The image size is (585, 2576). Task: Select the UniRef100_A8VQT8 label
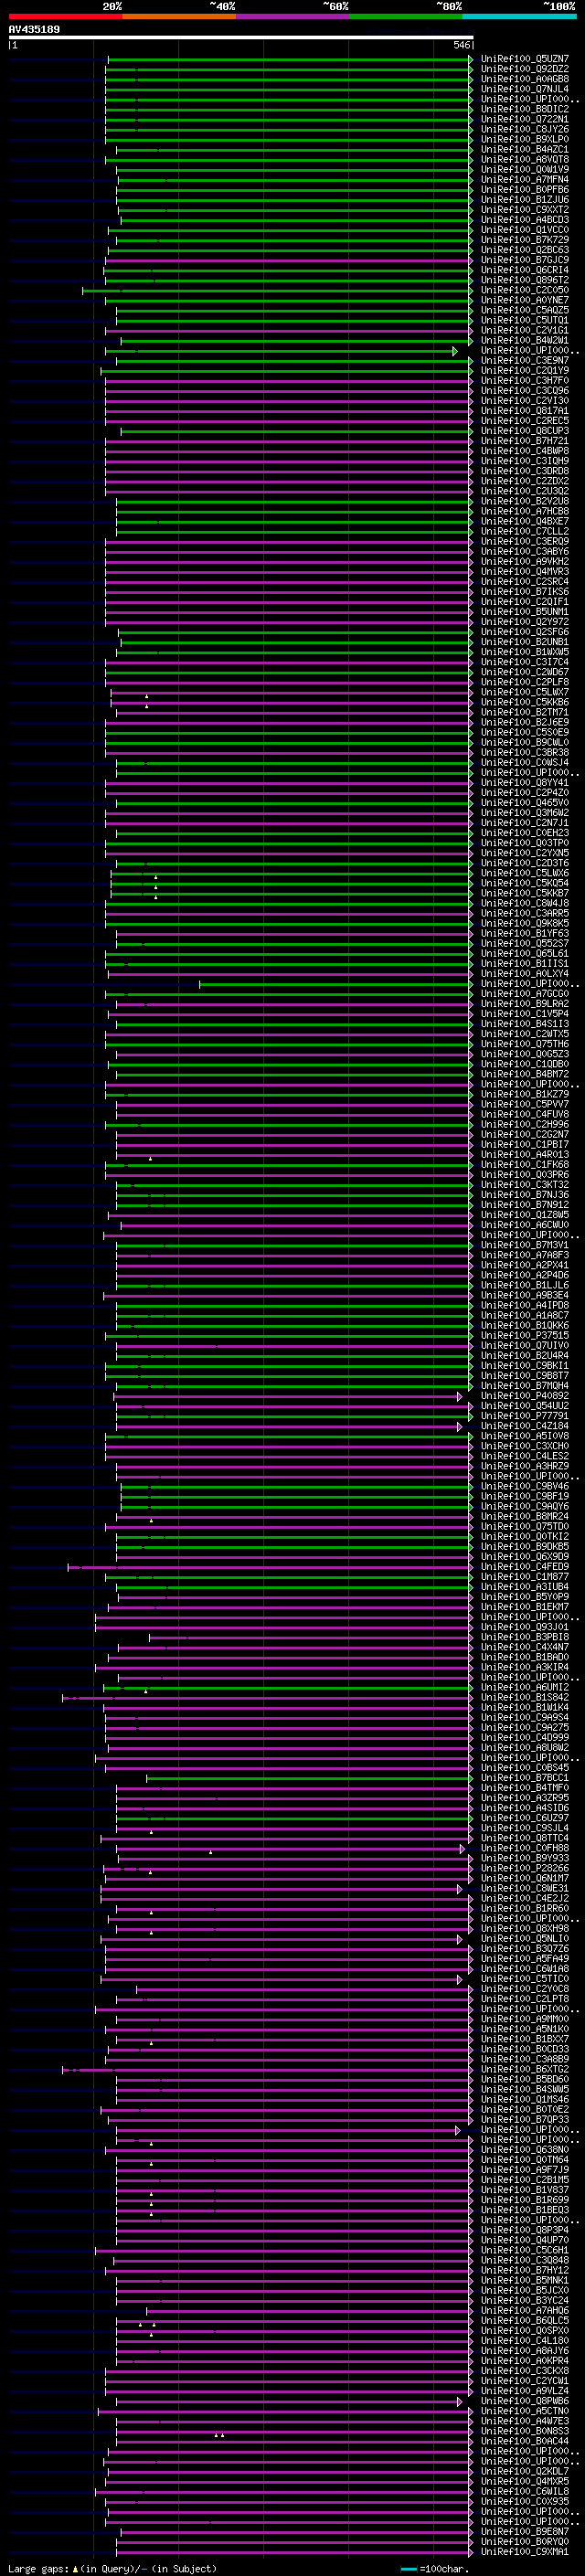click(525, 160)
